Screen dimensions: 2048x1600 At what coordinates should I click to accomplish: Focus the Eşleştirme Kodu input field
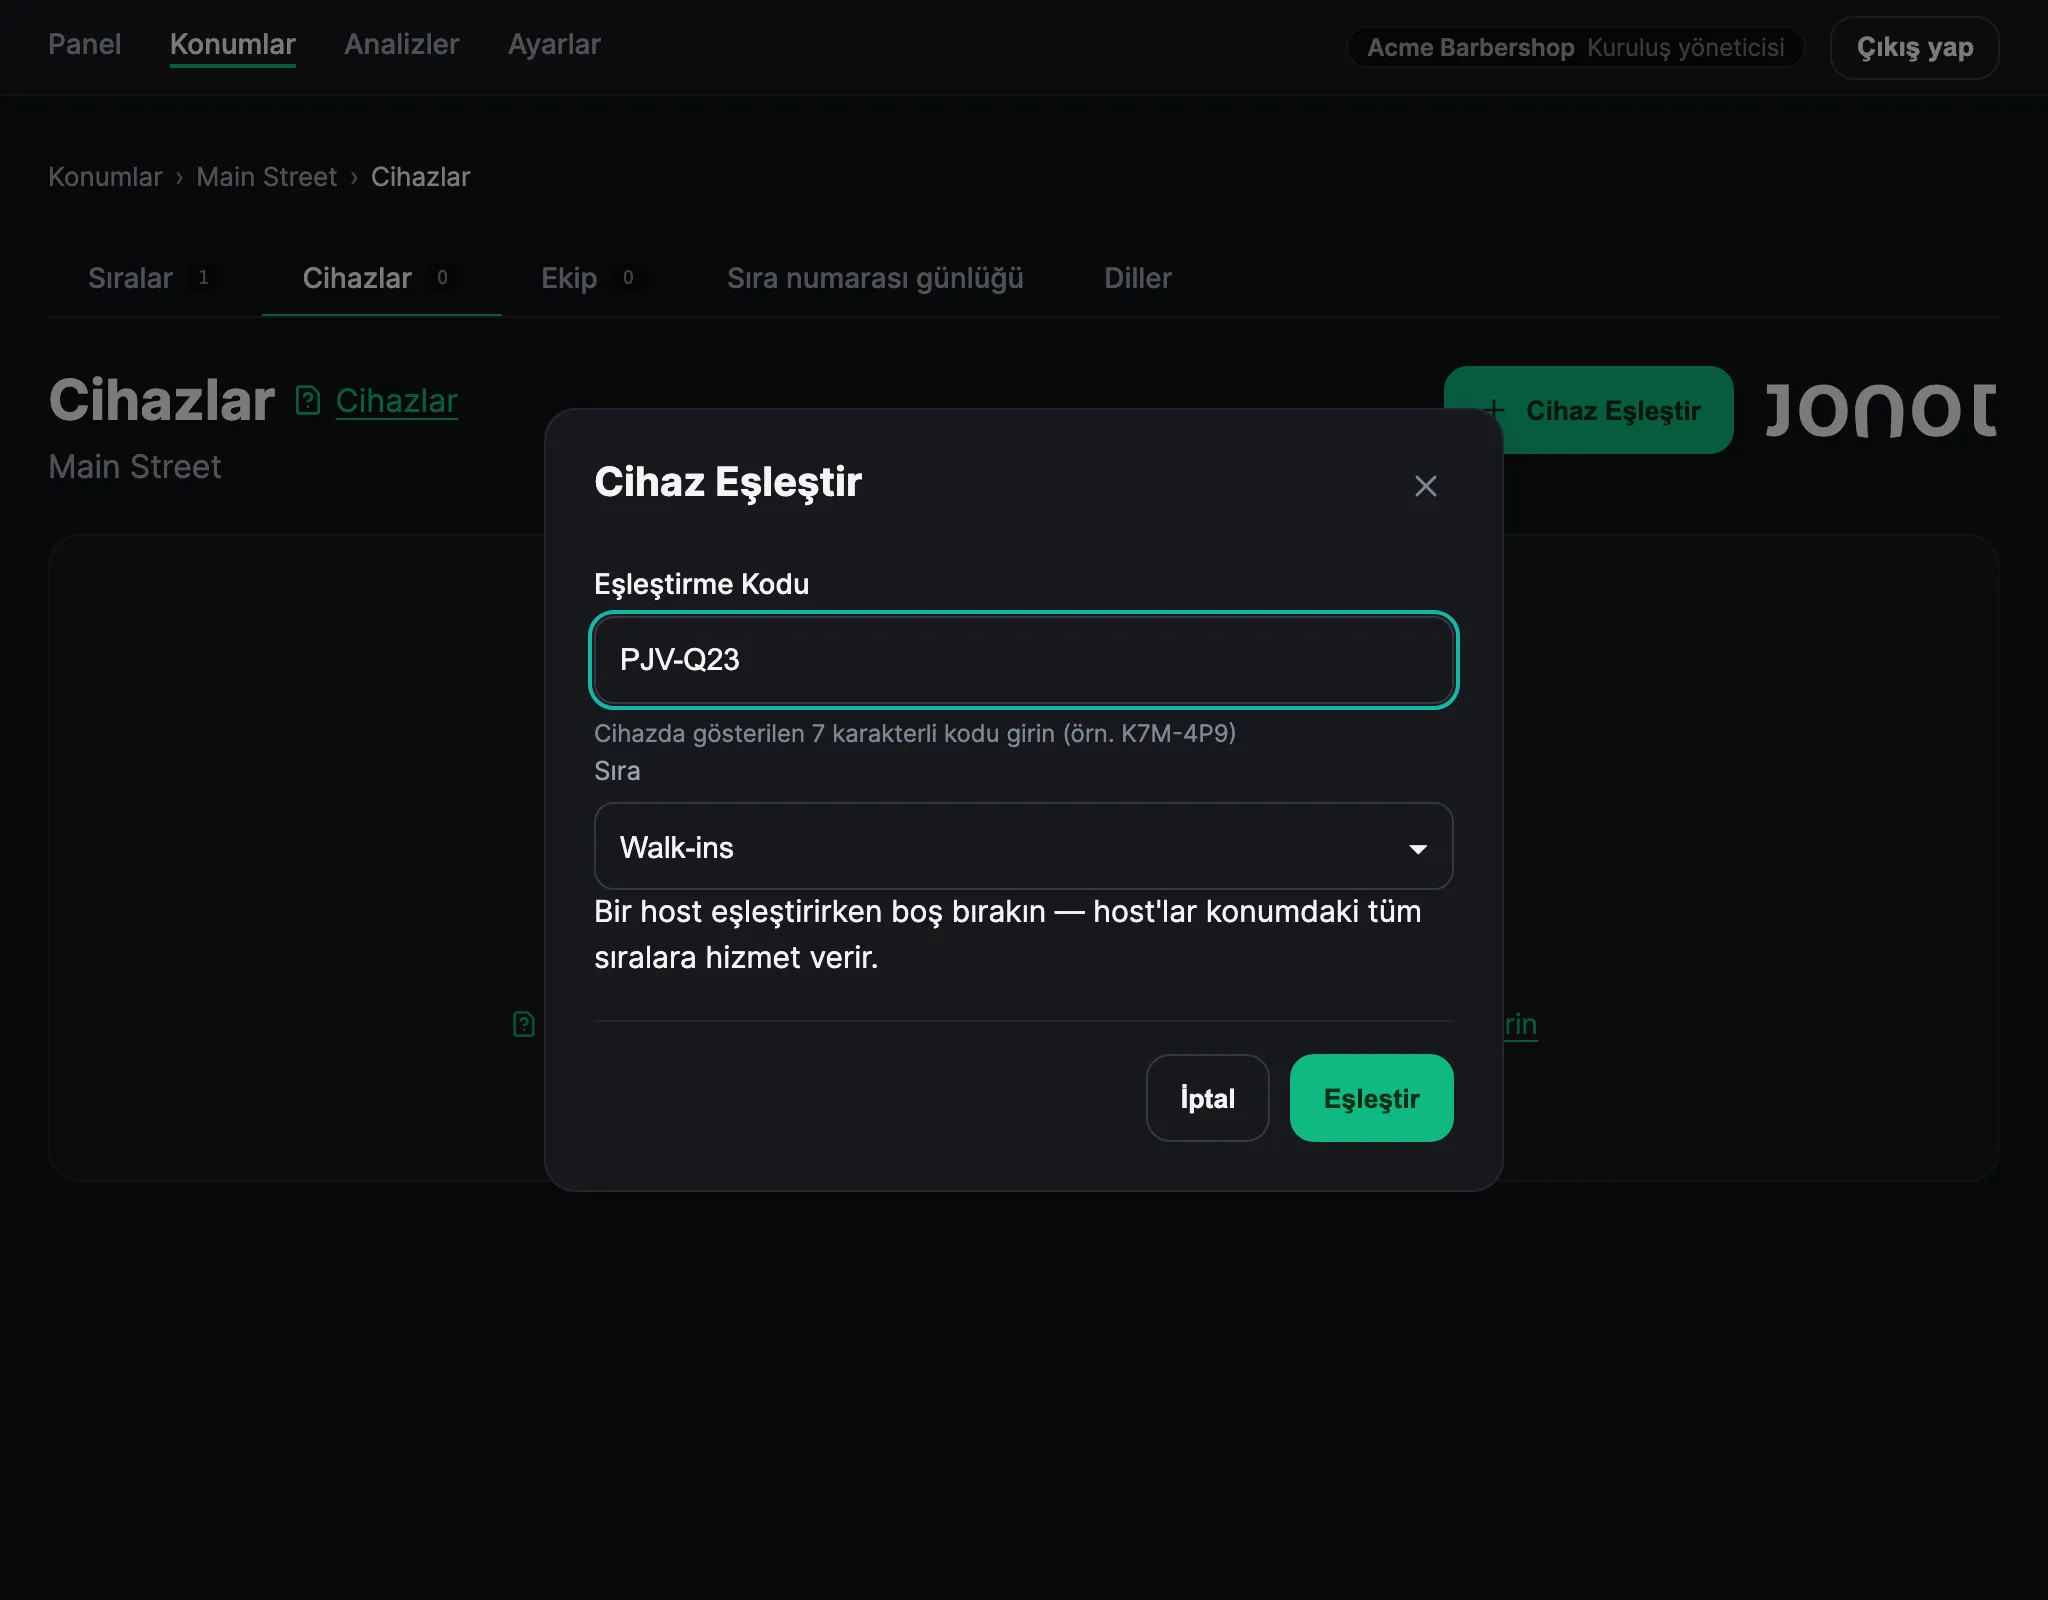click(x=1023, y=660)
